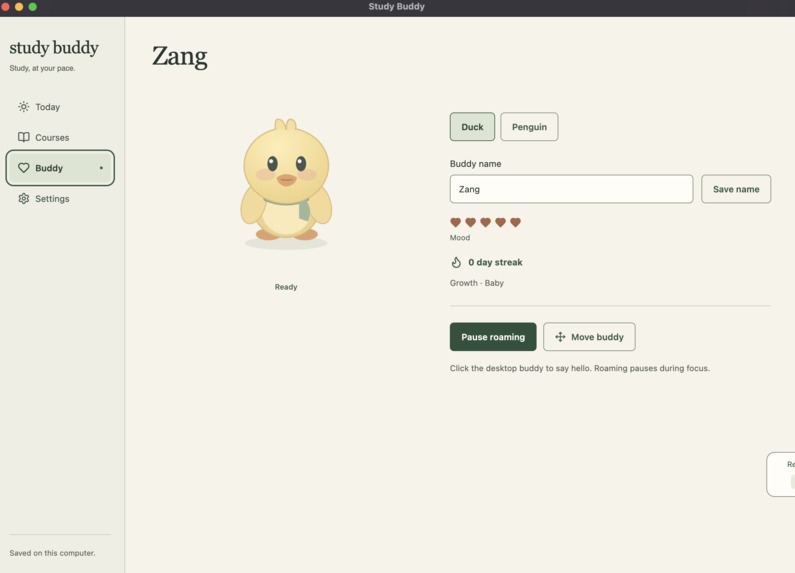Open the Settings page
The width and height of the screenshot is (795, 573).
[60, 199]
